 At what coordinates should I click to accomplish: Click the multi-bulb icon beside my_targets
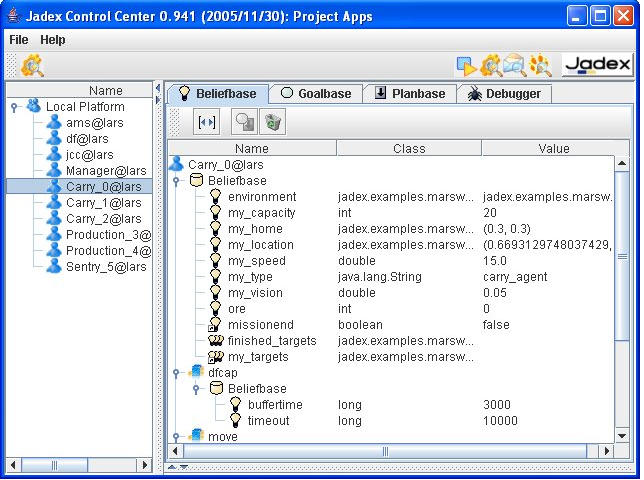click(216, 356)
